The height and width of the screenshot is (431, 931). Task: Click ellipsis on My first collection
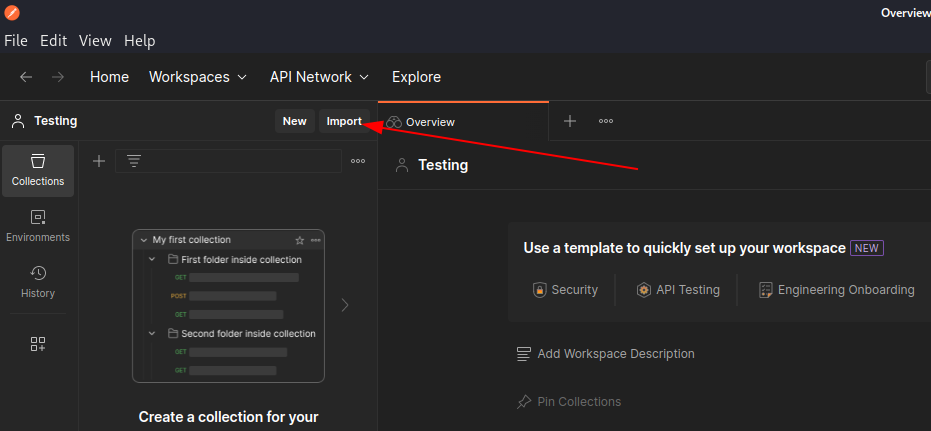[316, 240]
